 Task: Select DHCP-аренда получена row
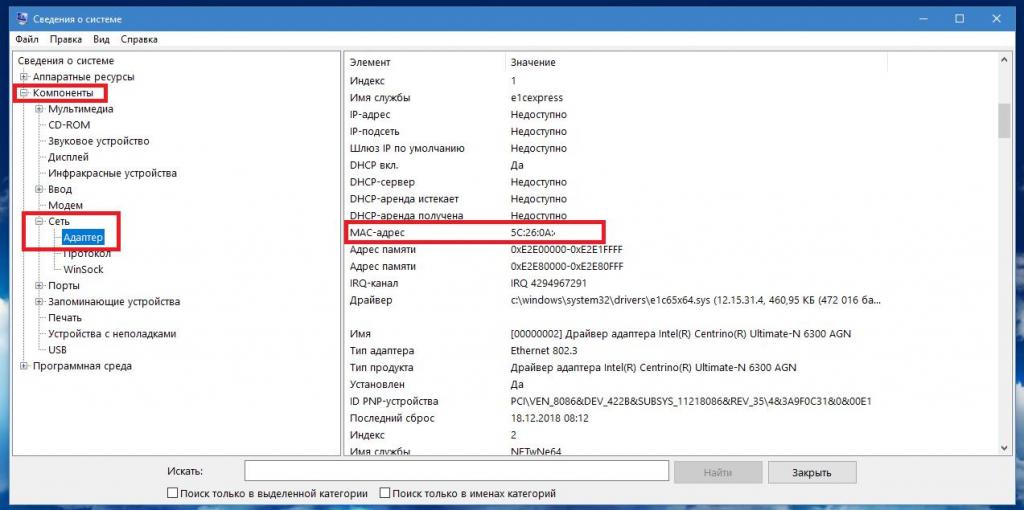614,215
